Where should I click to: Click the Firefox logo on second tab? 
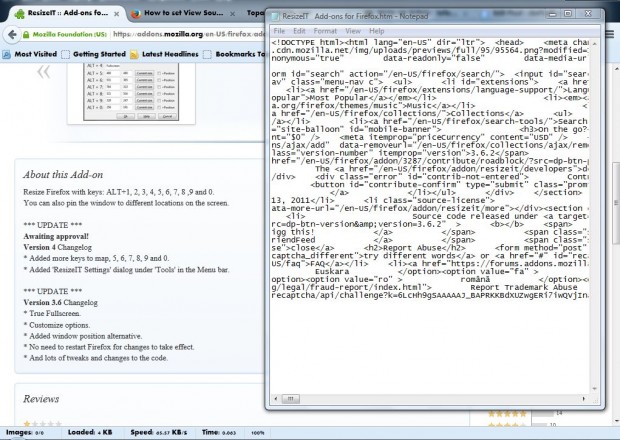click(x=136, y=14)
